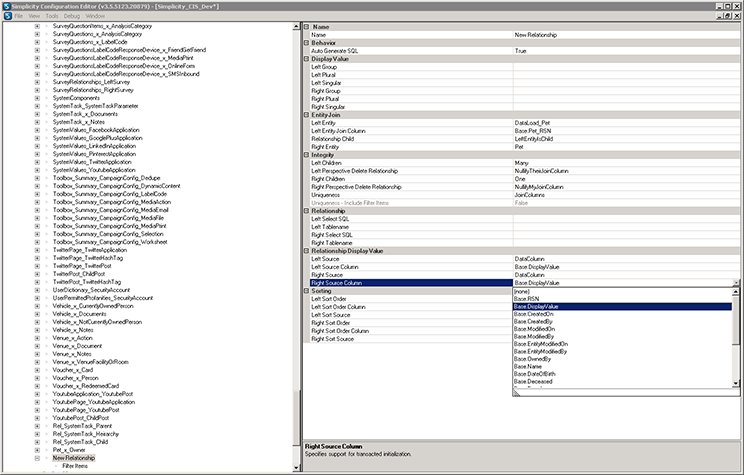Screen dimensions: 744x475
Task: Choose Base.ModifiedOn in the dropdown list
Action: (x=622, y=329)
